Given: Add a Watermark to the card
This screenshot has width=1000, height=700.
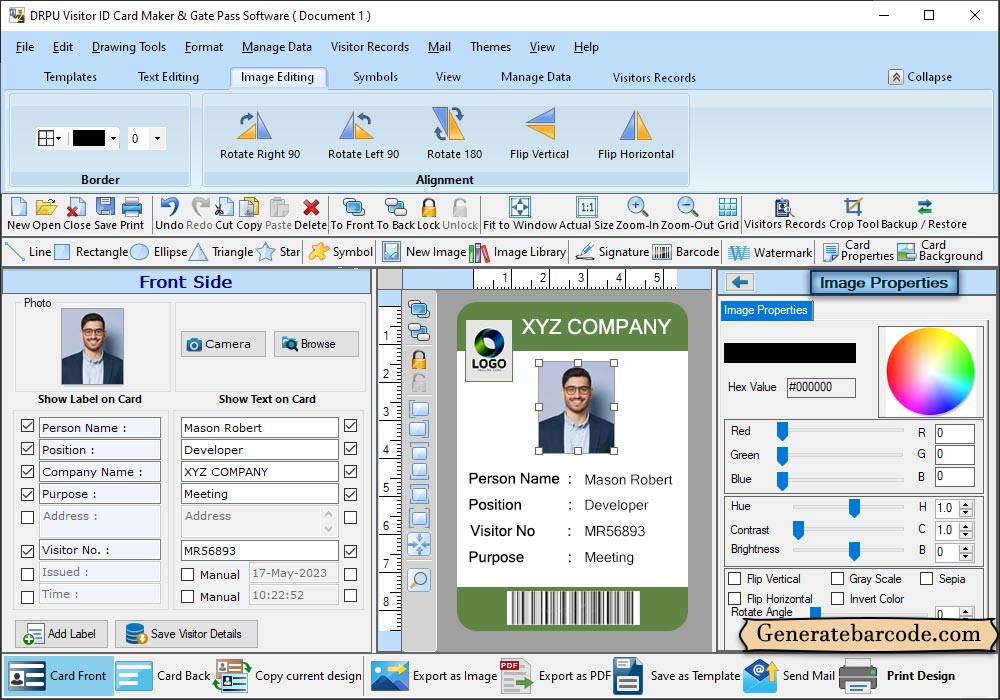Looking at the screenshot, I should [x=770, y=252].
